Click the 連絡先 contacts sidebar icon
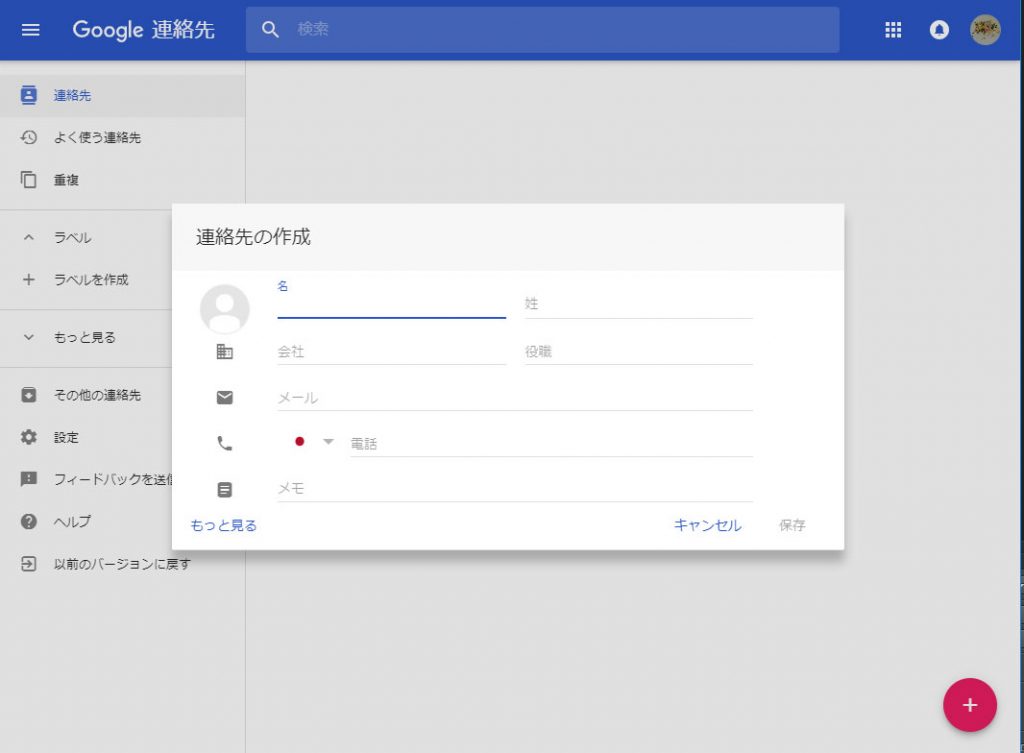This screenshot has width=1024, height=753. point(29,95)
